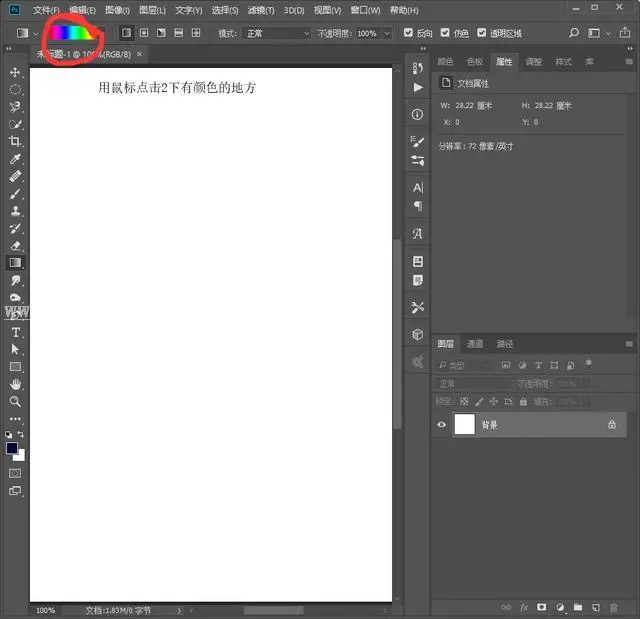Select the Eraser tool
Viewport: 640px width, 619px height.
[15, 246]
